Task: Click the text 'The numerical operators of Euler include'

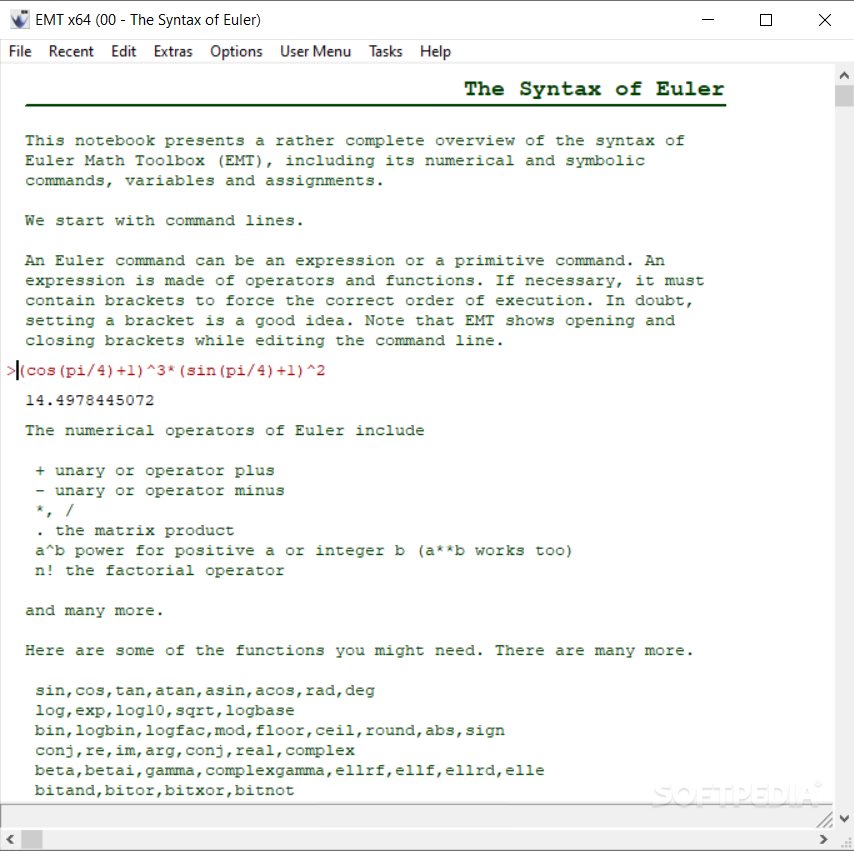Action: pos(224,430)
